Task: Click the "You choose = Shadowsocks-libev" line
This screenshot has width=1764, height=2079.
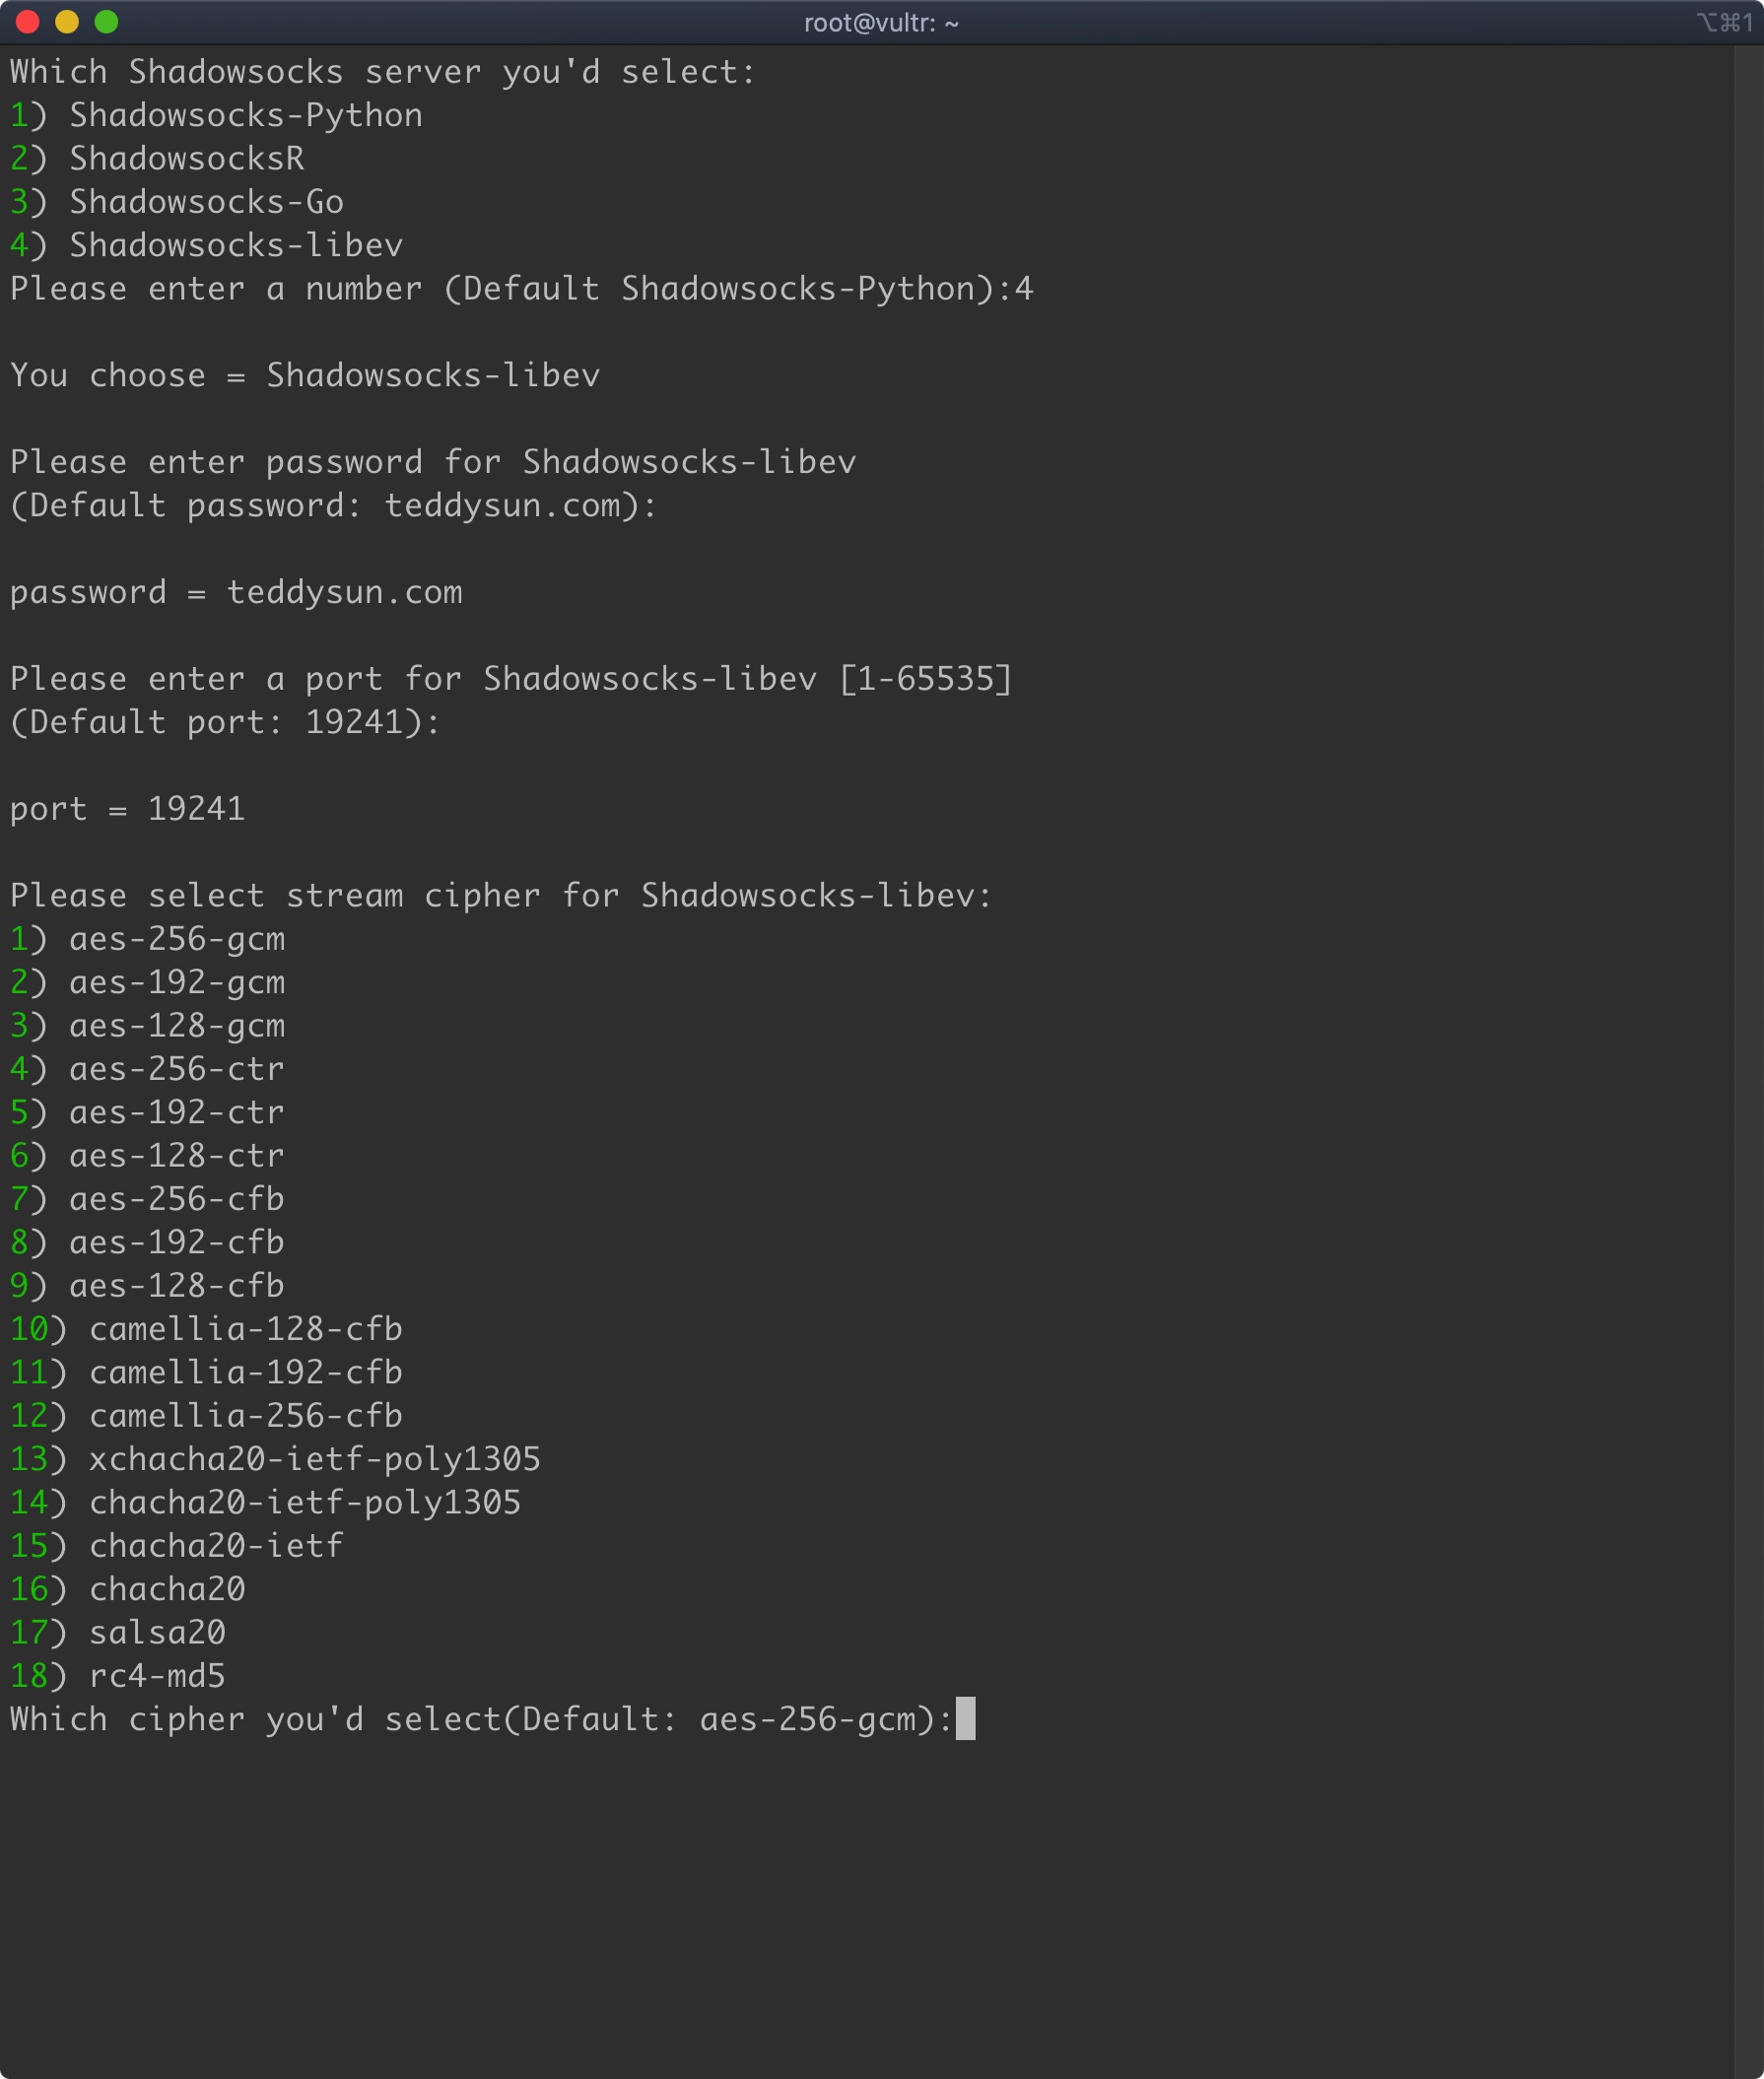Action: tap(305, 376)
